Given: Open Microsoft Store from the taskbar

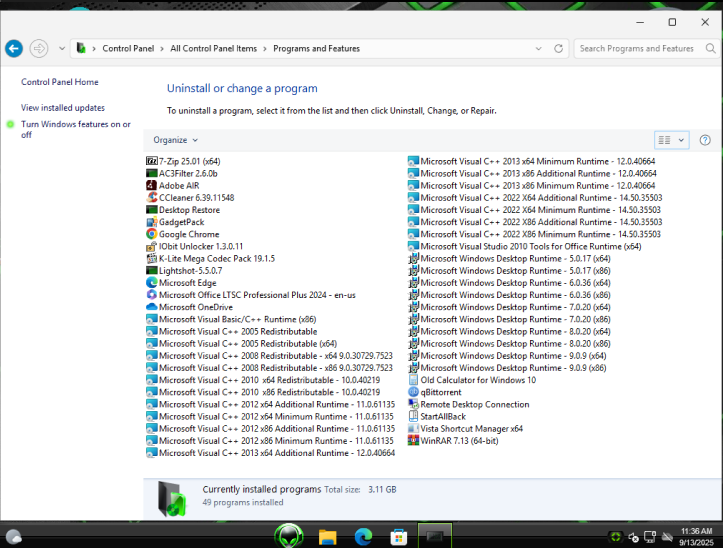Looking at the screenshot, I should pyautogui.click(x=398, y=537).
